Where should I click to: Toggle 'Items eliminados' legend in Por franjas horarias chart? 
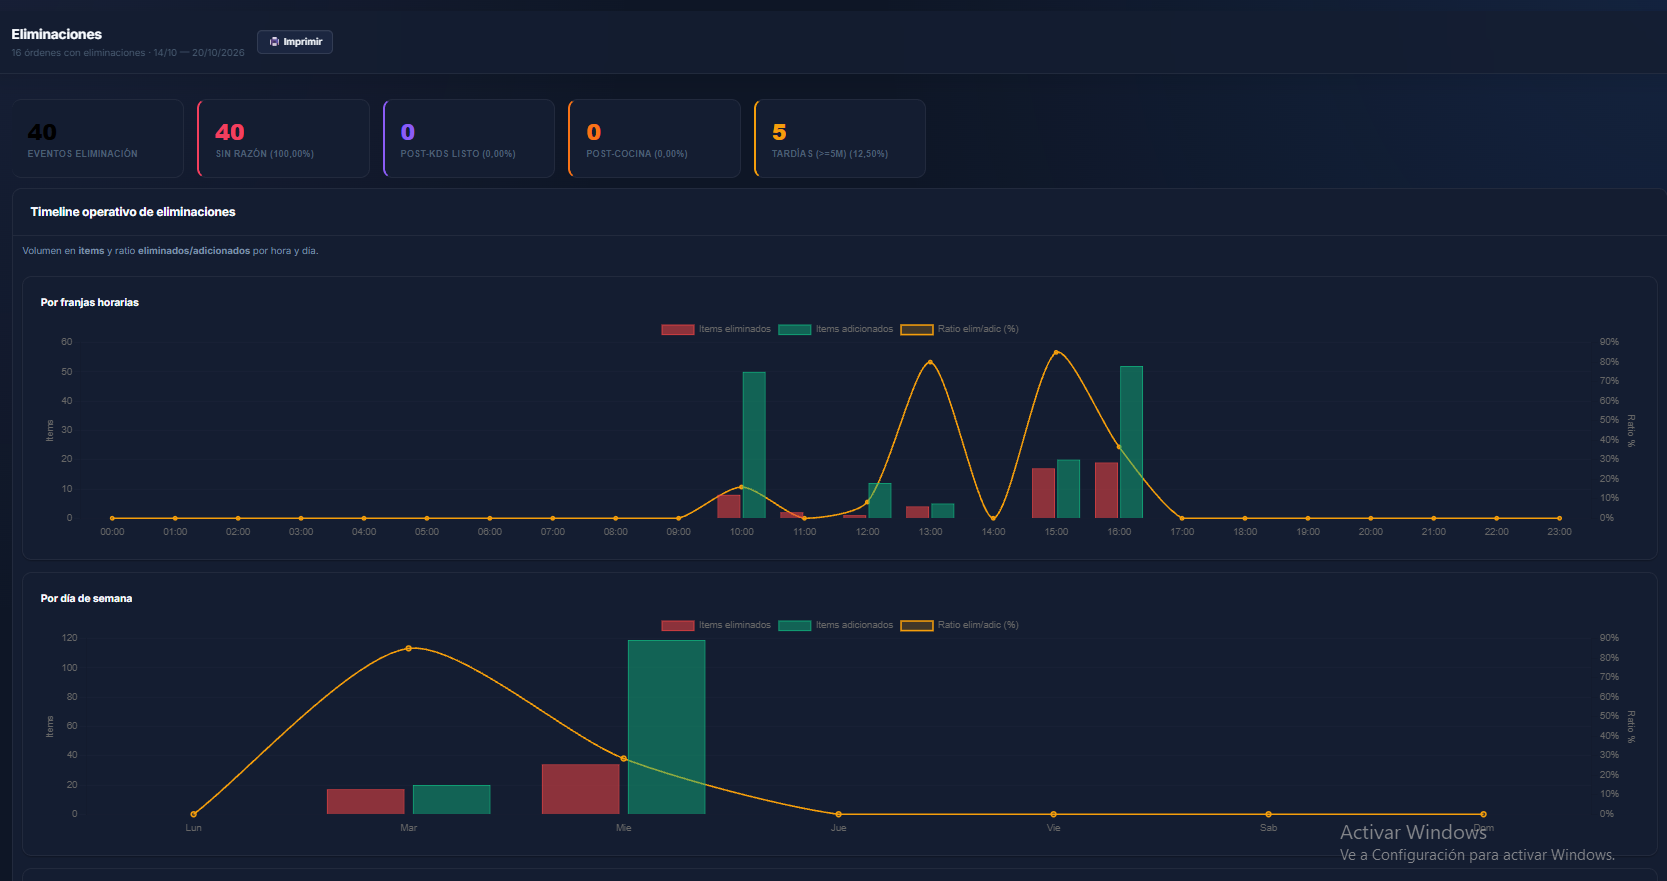point(716,329)
